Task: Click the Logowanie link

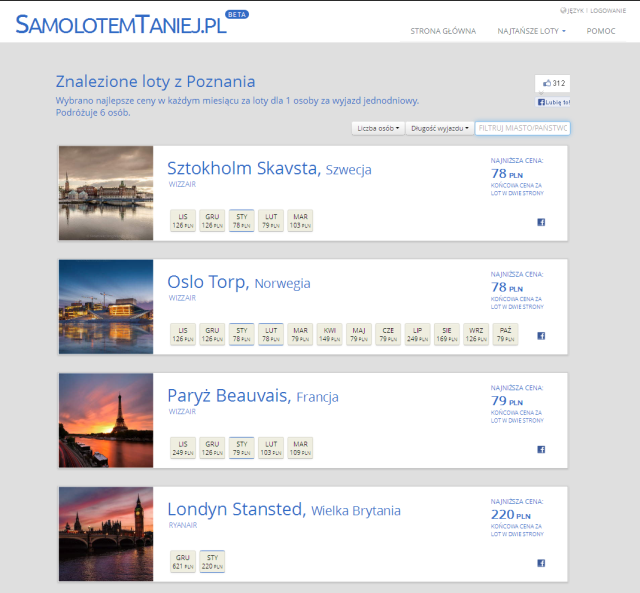Action: point(608,11)
